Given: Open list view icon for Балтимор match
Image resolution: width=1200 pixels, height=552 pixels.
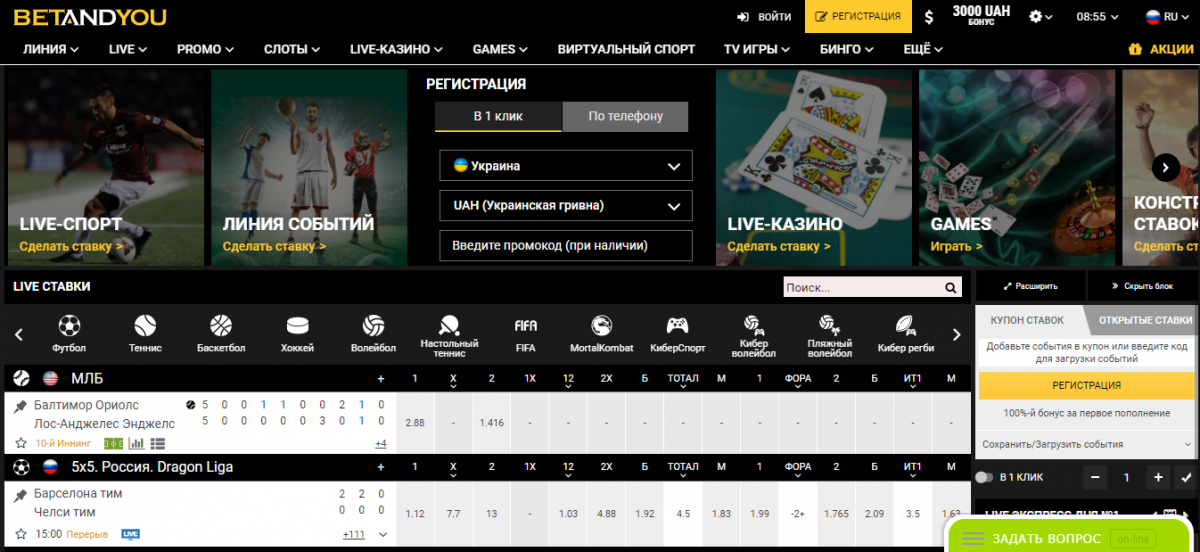Looking at the screenshot, I should tap(158, 443).
